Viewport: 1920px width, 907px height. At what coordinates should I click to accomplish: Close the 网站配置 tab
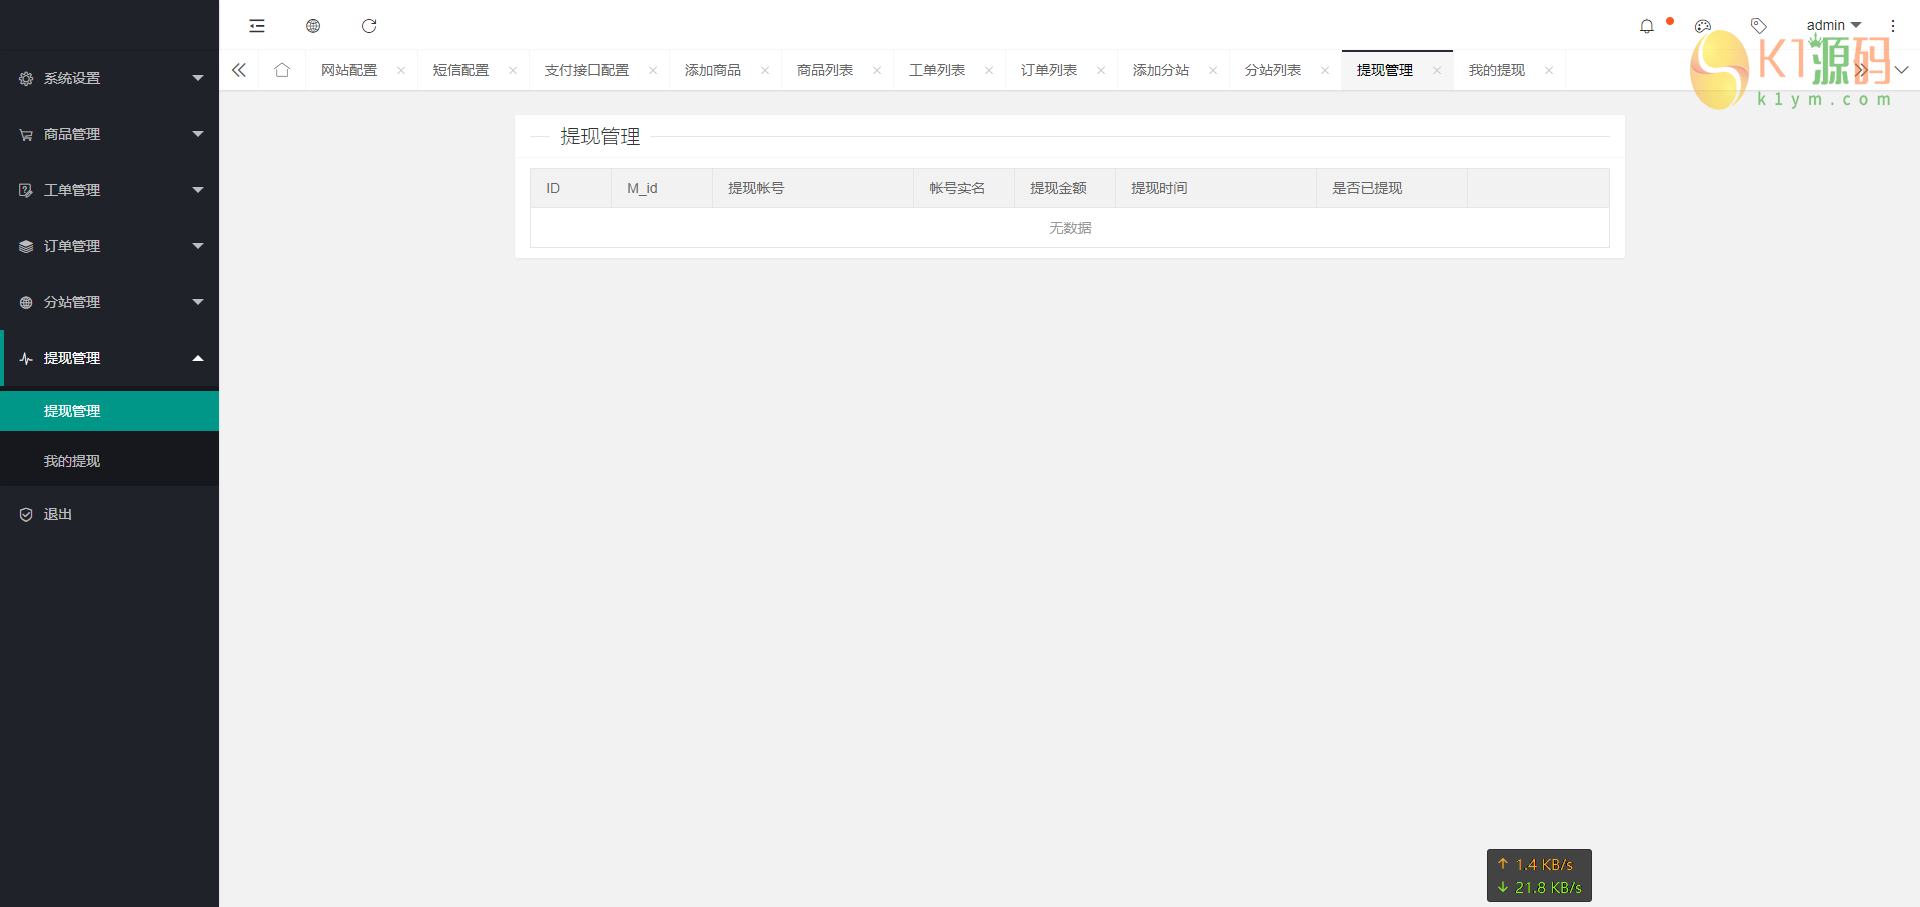(401, 70)
